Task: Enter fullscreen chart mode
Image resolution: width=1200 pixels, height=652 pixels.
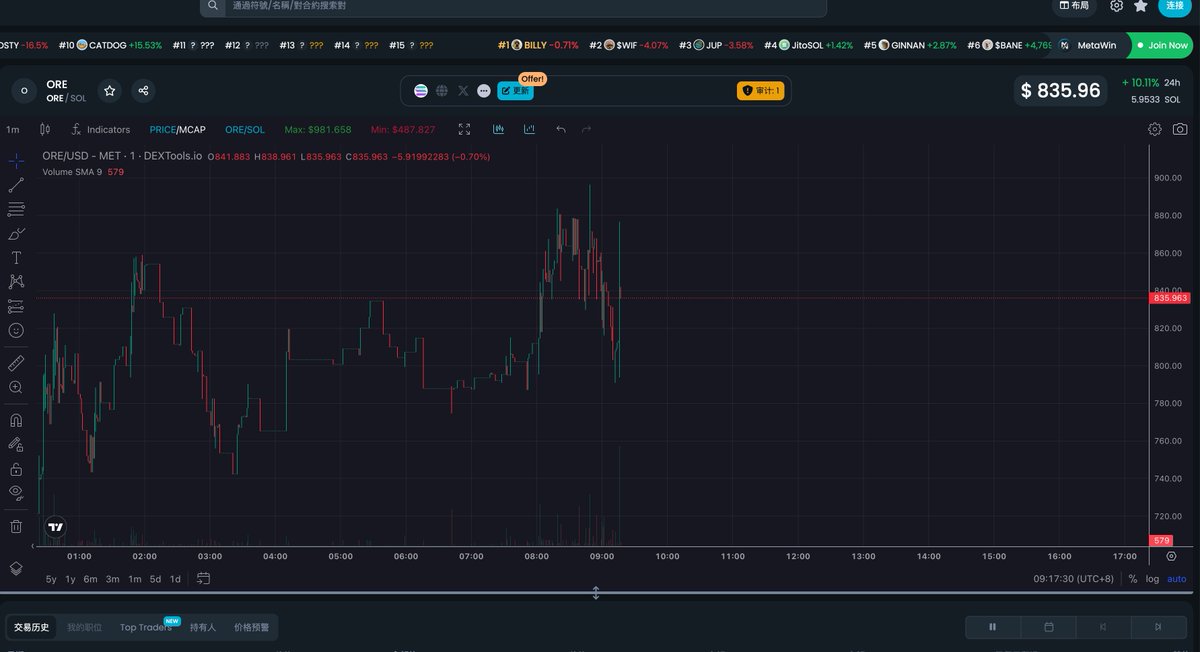Action: [464, 129]
